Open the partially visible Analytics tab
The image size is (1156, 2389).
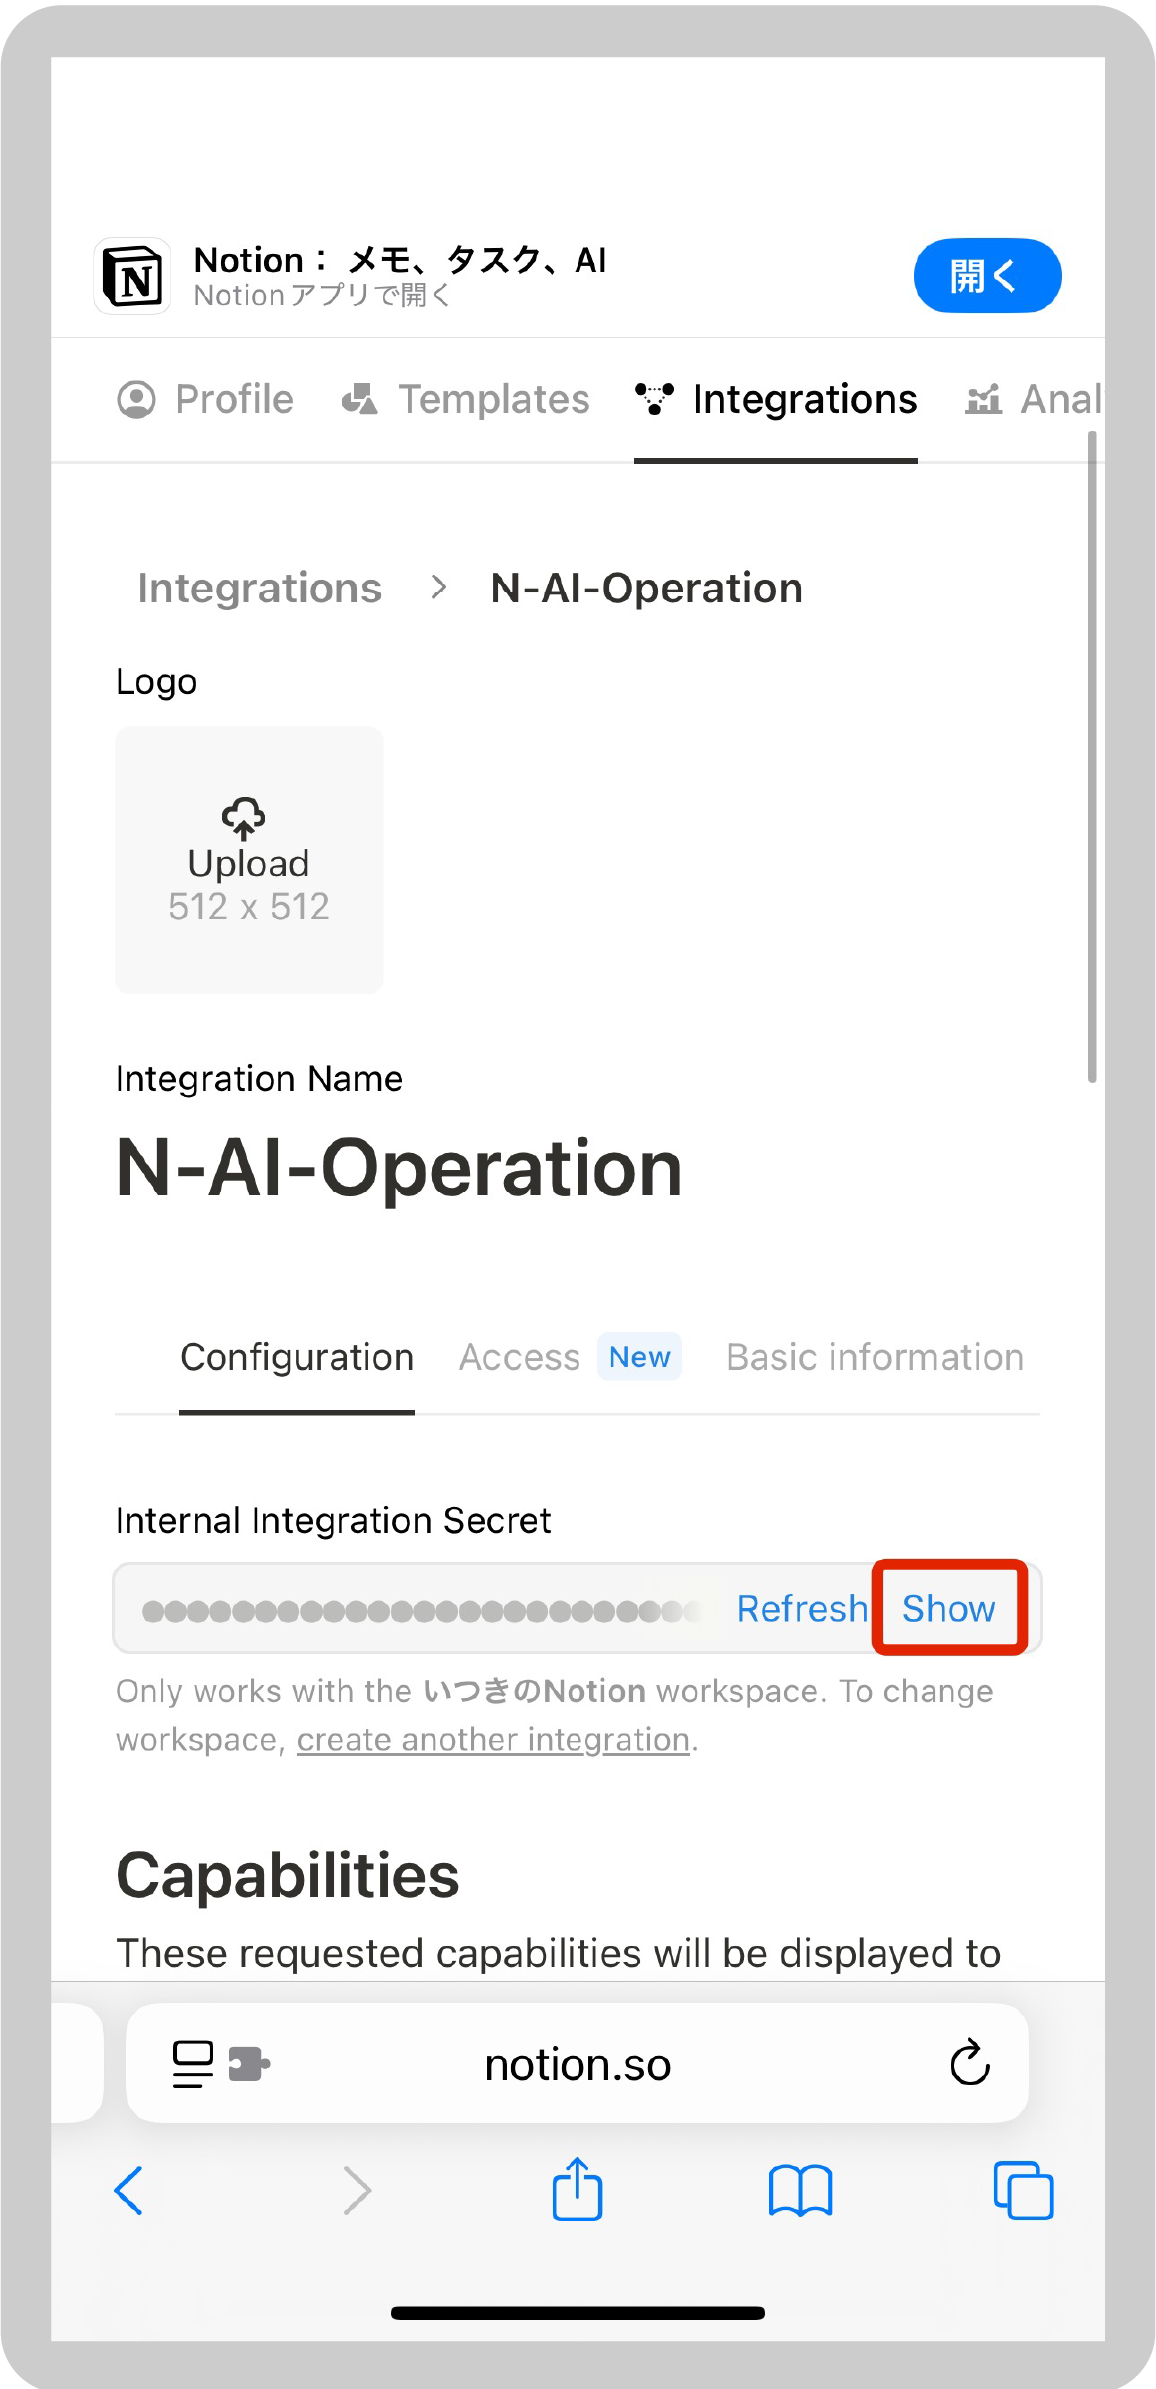(1034, 399)
